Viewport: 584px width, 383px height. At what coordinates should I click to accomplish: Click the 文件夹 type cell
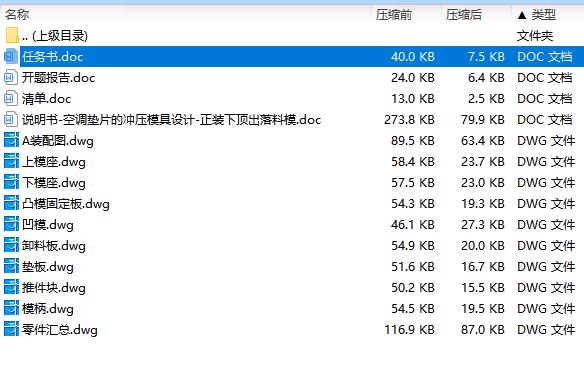coord(535,36)
